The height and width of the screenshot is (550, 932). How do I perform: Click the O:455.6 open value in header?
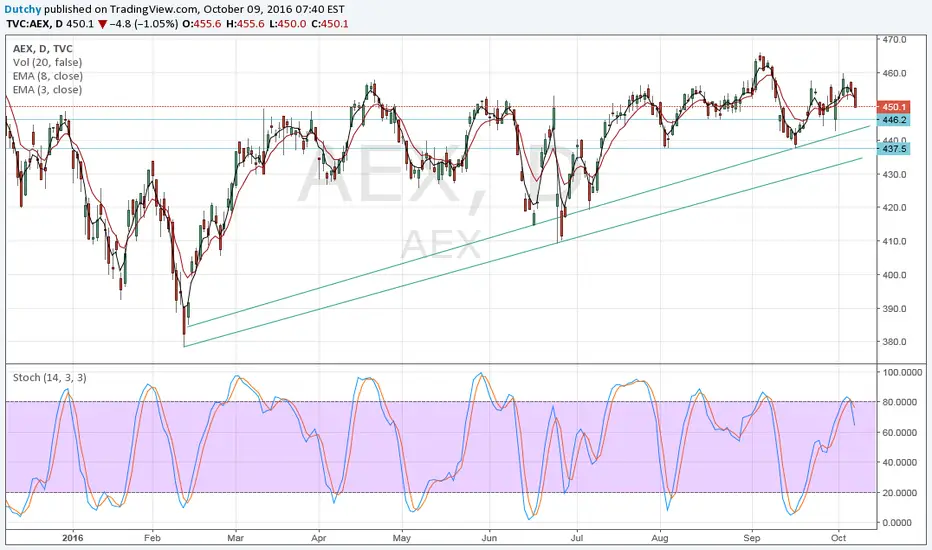coord(201,24)
